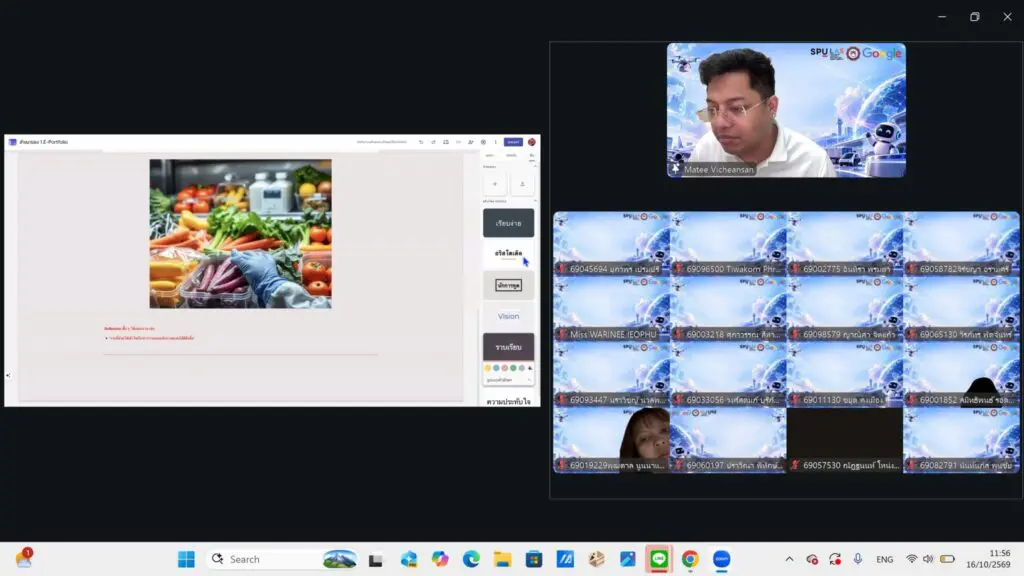Click the red bullet text under the image
This screenshot has height=576, width=1024.
pos(152,338)
